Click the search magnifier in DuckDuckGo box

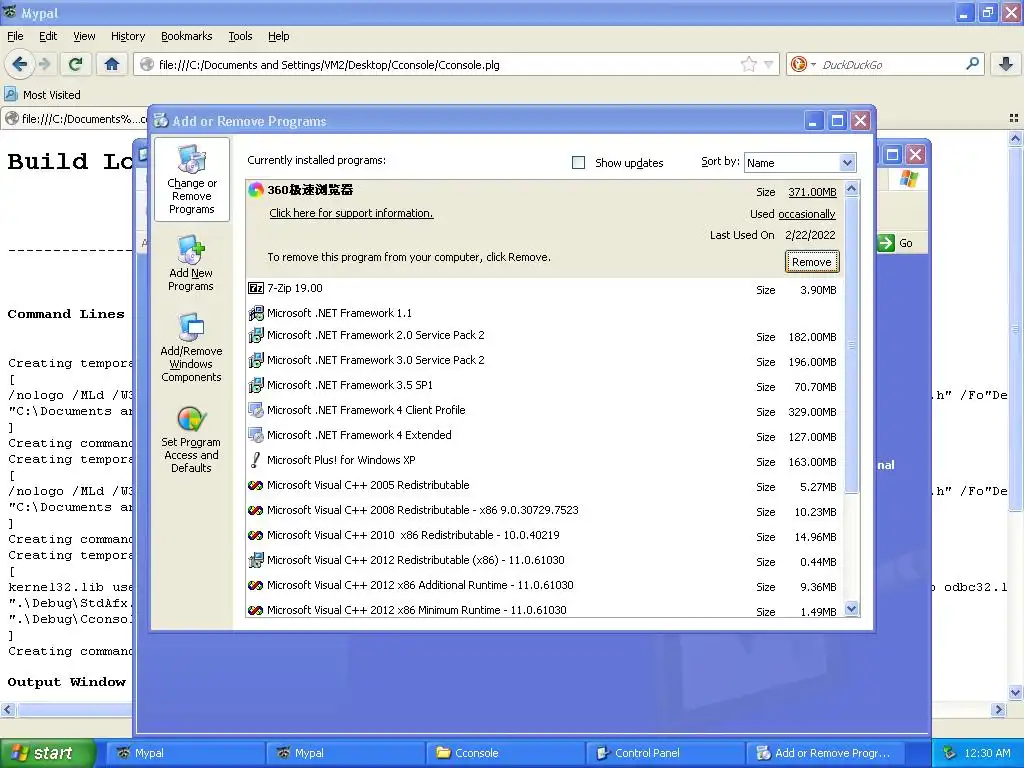972,64
